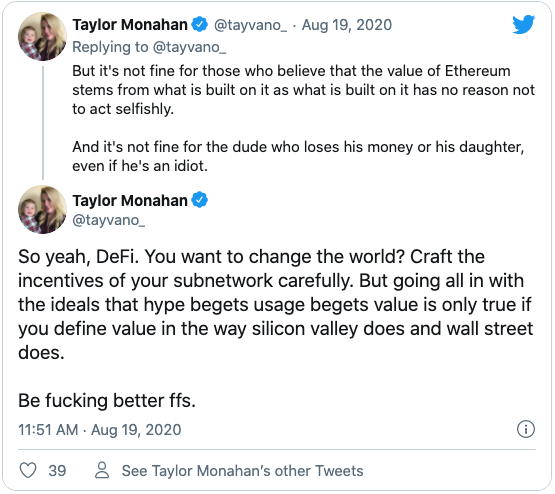Open the tweet info circle icon
The height and width of the screenshot is (494, 555).
click(x=526, y=429)
